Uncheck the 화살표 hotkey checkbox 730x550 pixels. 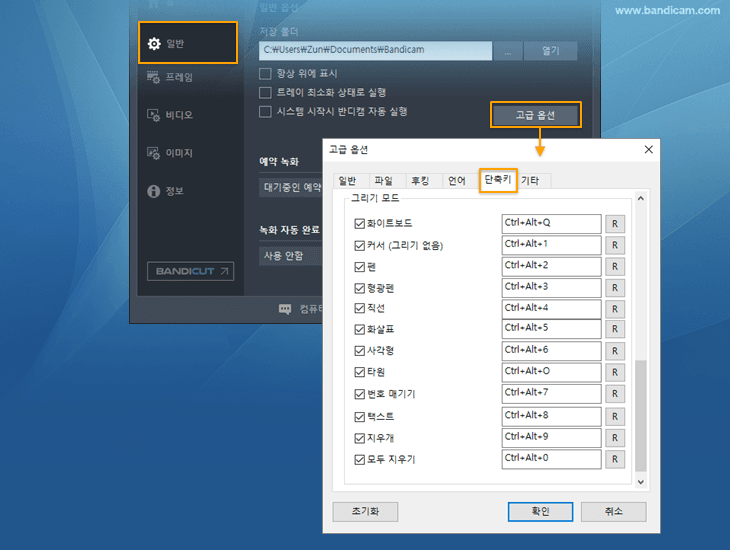359,330
